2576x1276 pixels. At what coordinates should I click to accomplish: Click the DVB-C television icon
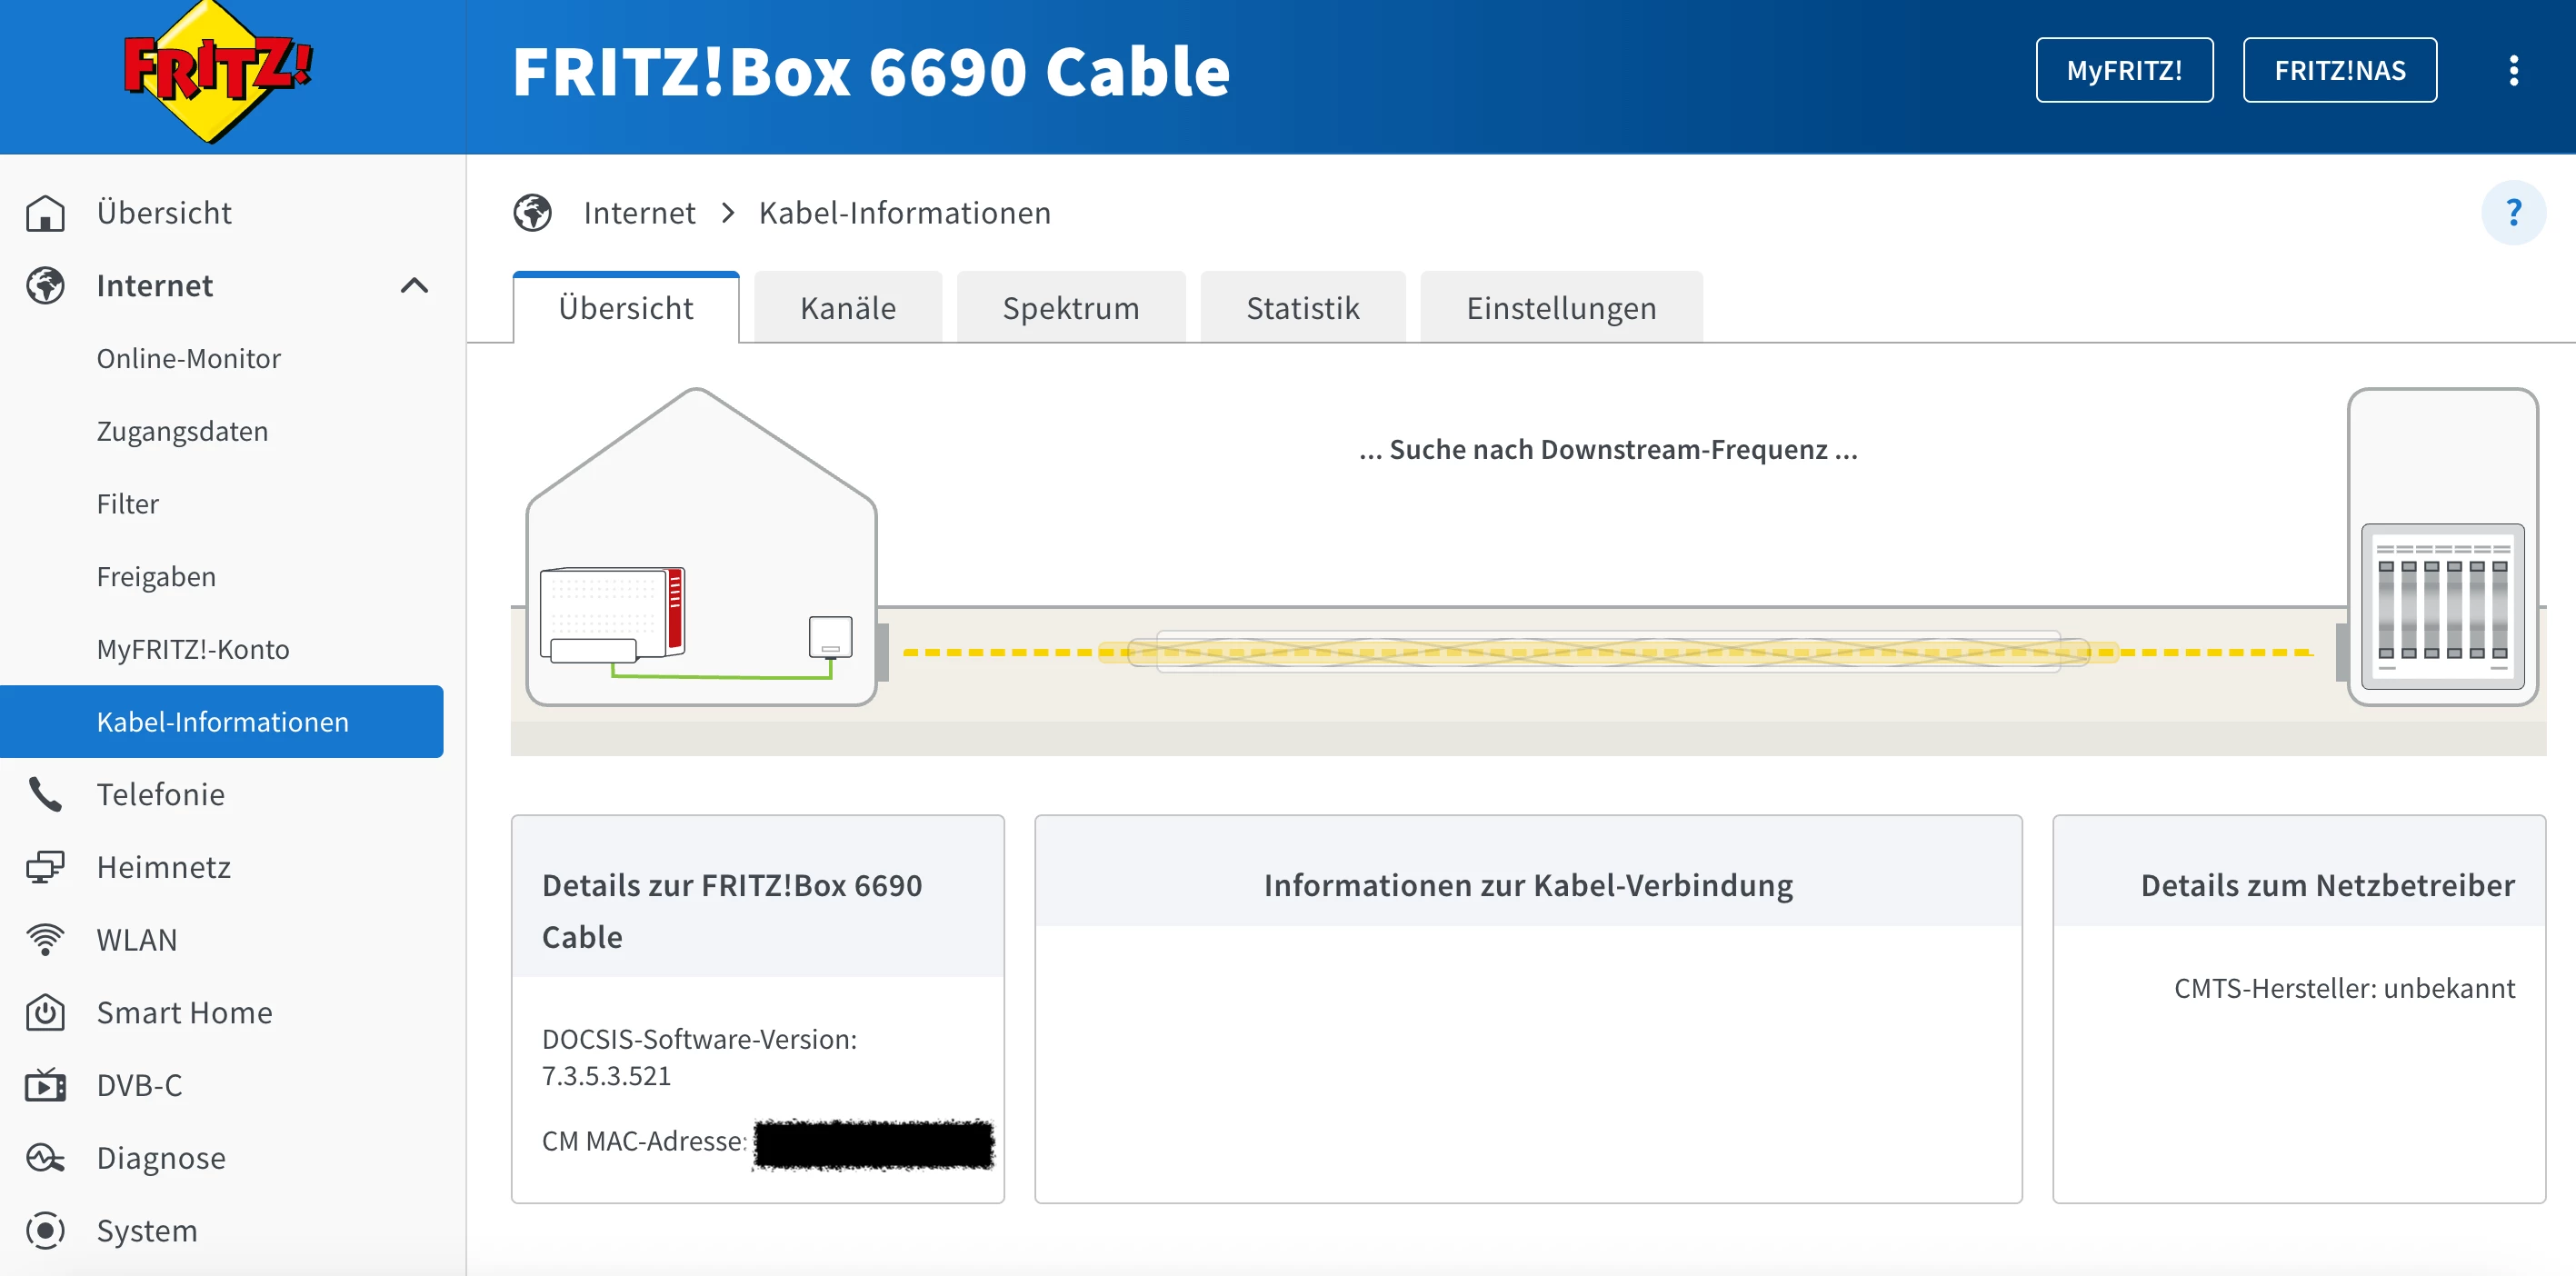pos(45,1085)
